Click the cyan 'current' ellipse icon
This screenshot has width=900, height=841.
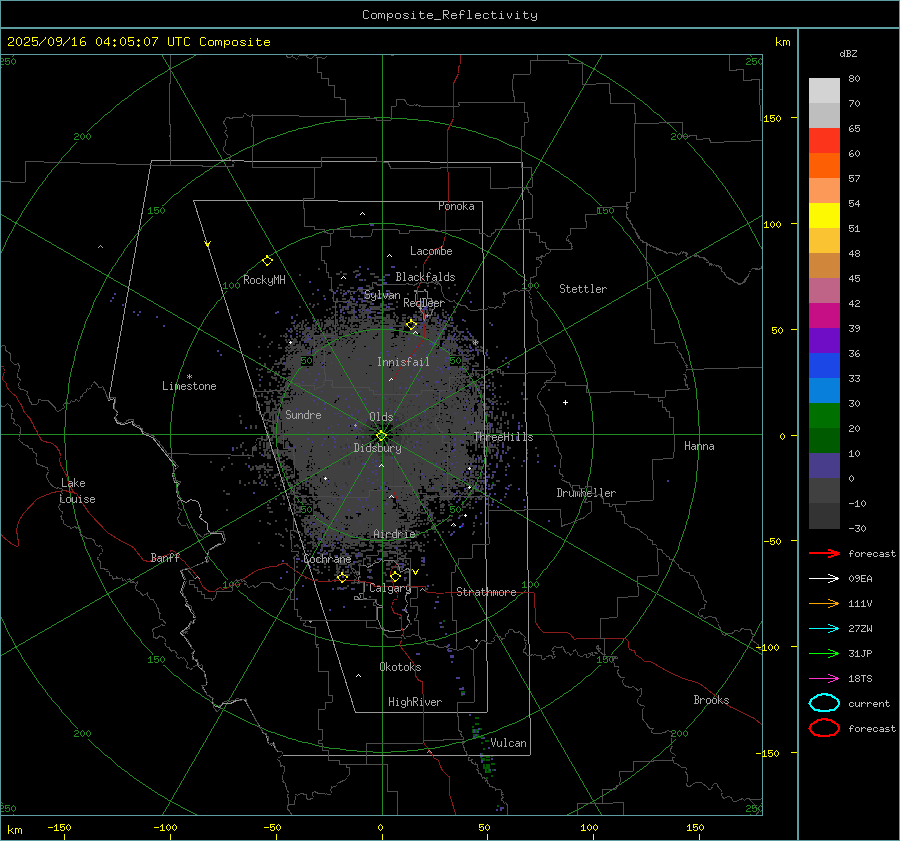point(824,703)
